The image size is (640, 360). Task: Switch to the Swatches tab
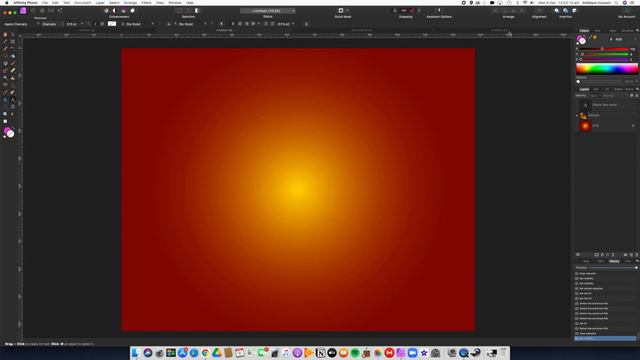click(598, 31)
